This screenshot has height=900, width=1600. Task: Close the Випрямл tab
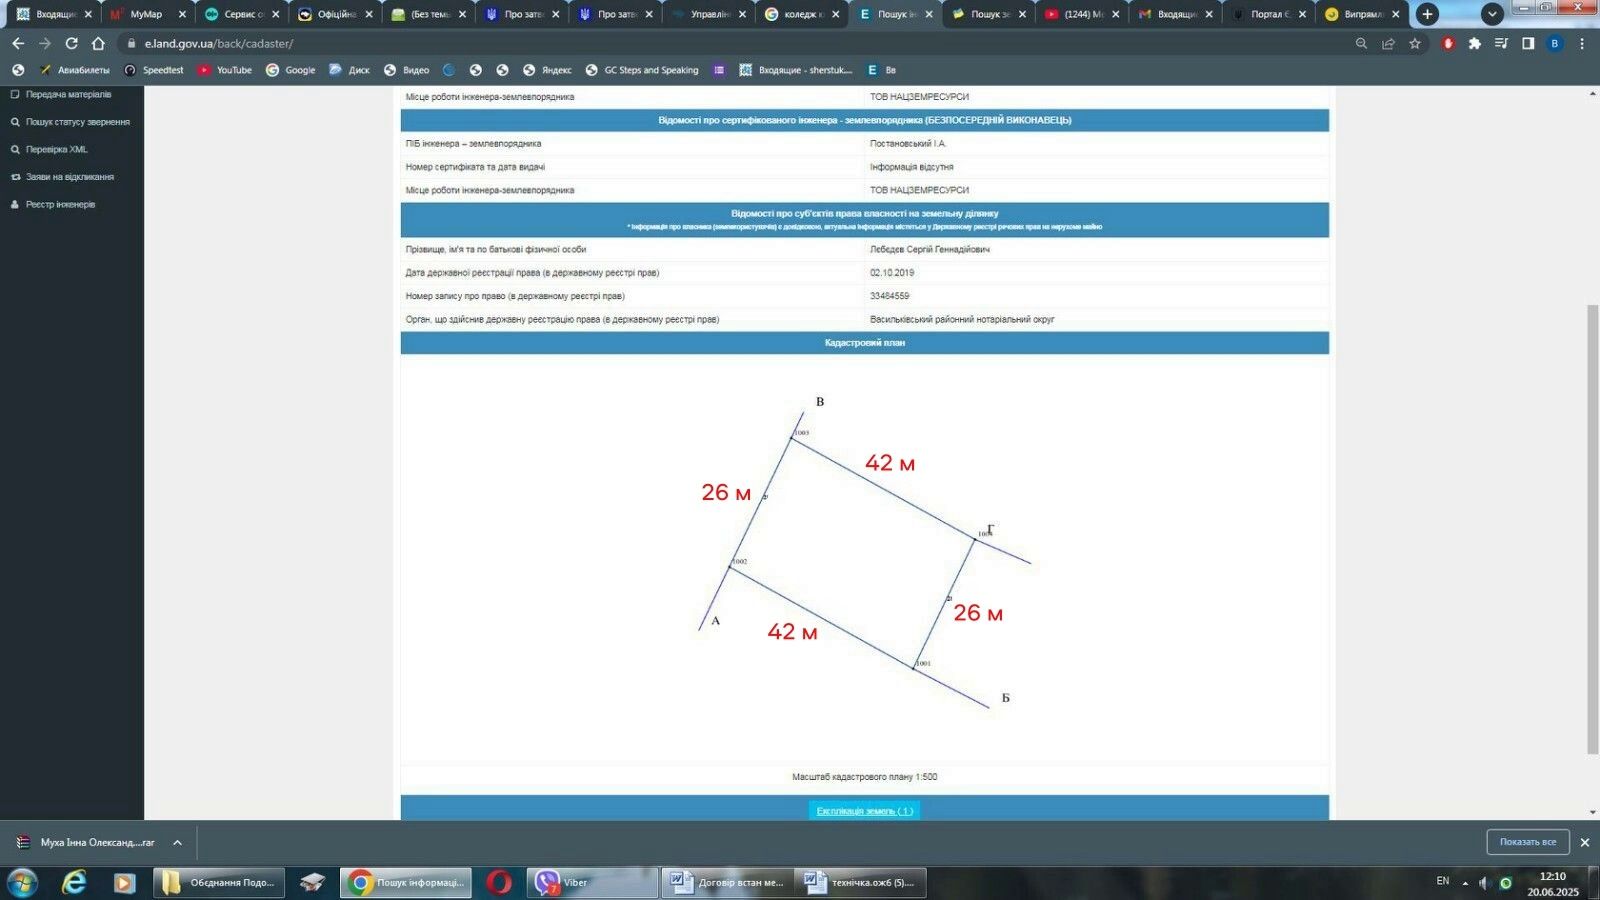pos(1395,14)
